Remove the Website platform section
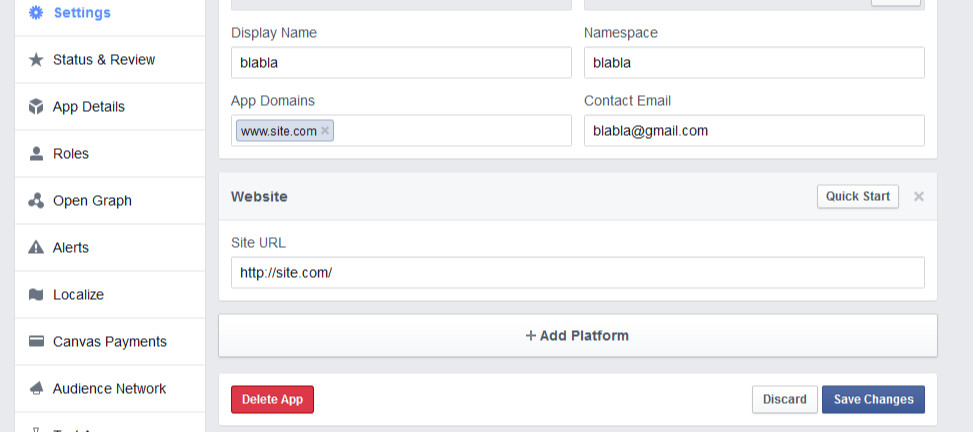Screen dimensions: 973x432 [x=919, y=197]
